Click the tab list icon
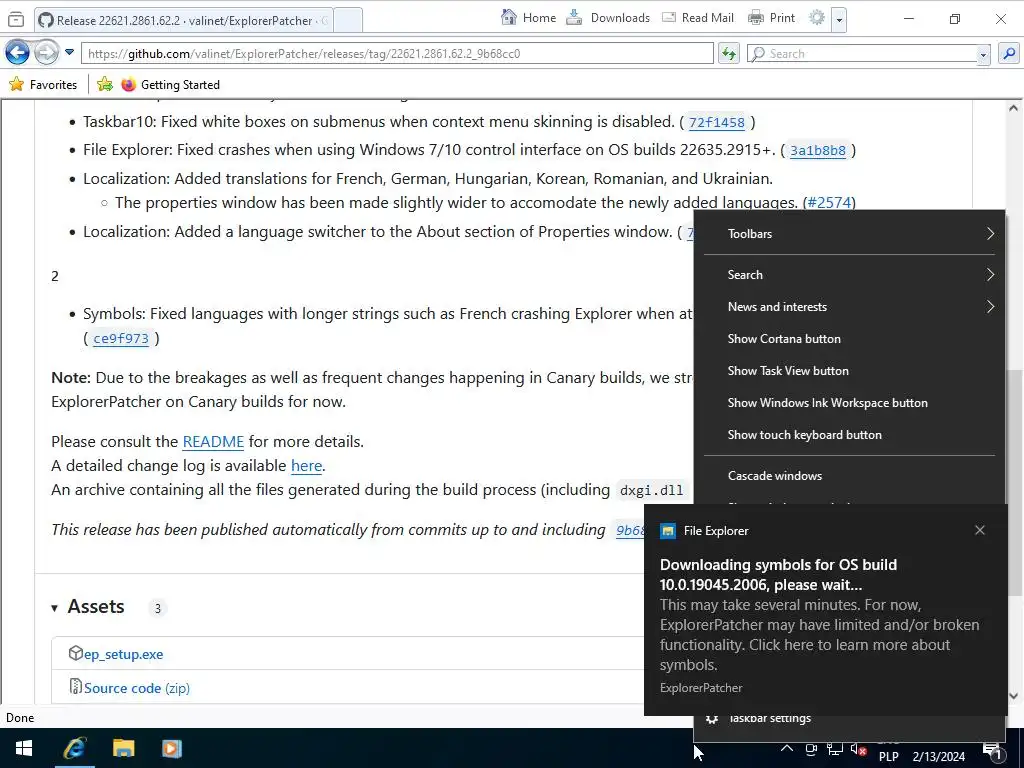This screenshot has width=1024, height=768. [16, 20]
